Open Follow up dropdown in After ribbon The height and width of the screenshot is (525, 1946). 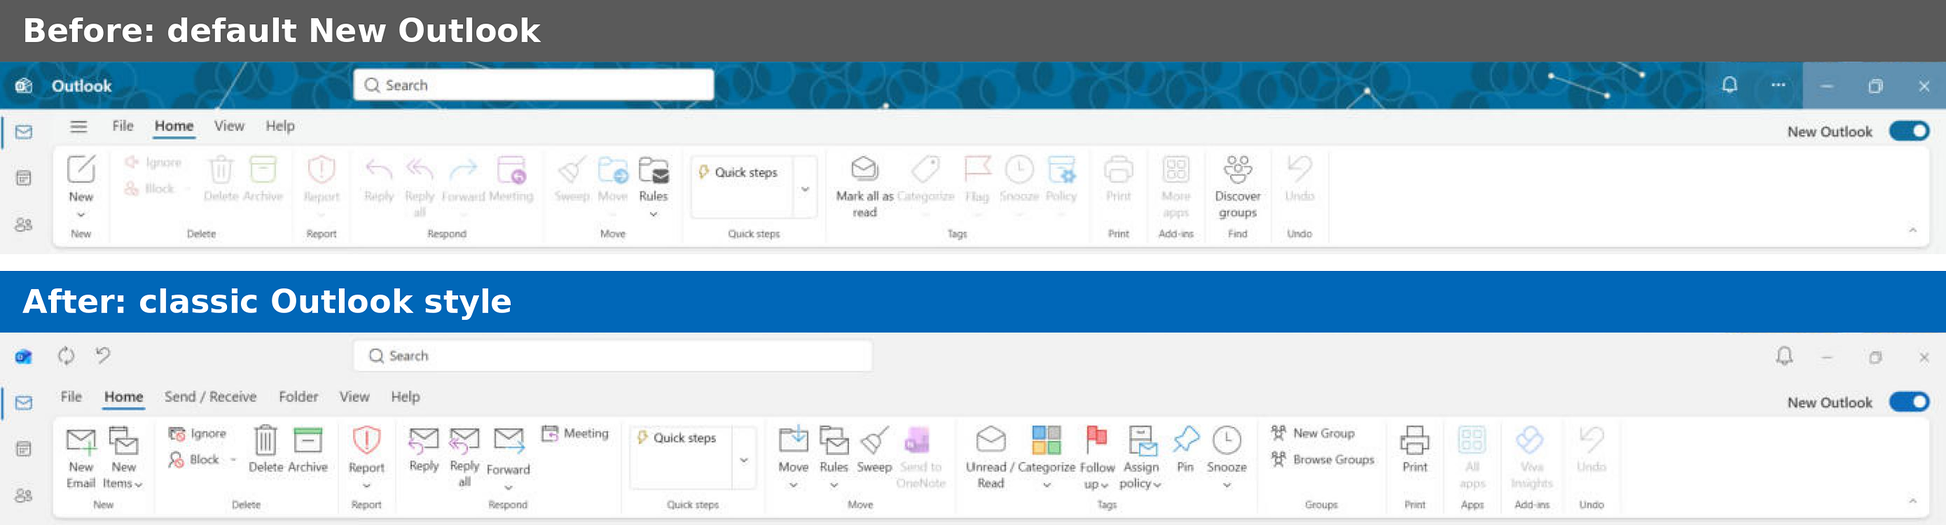tap(1104, 485)
